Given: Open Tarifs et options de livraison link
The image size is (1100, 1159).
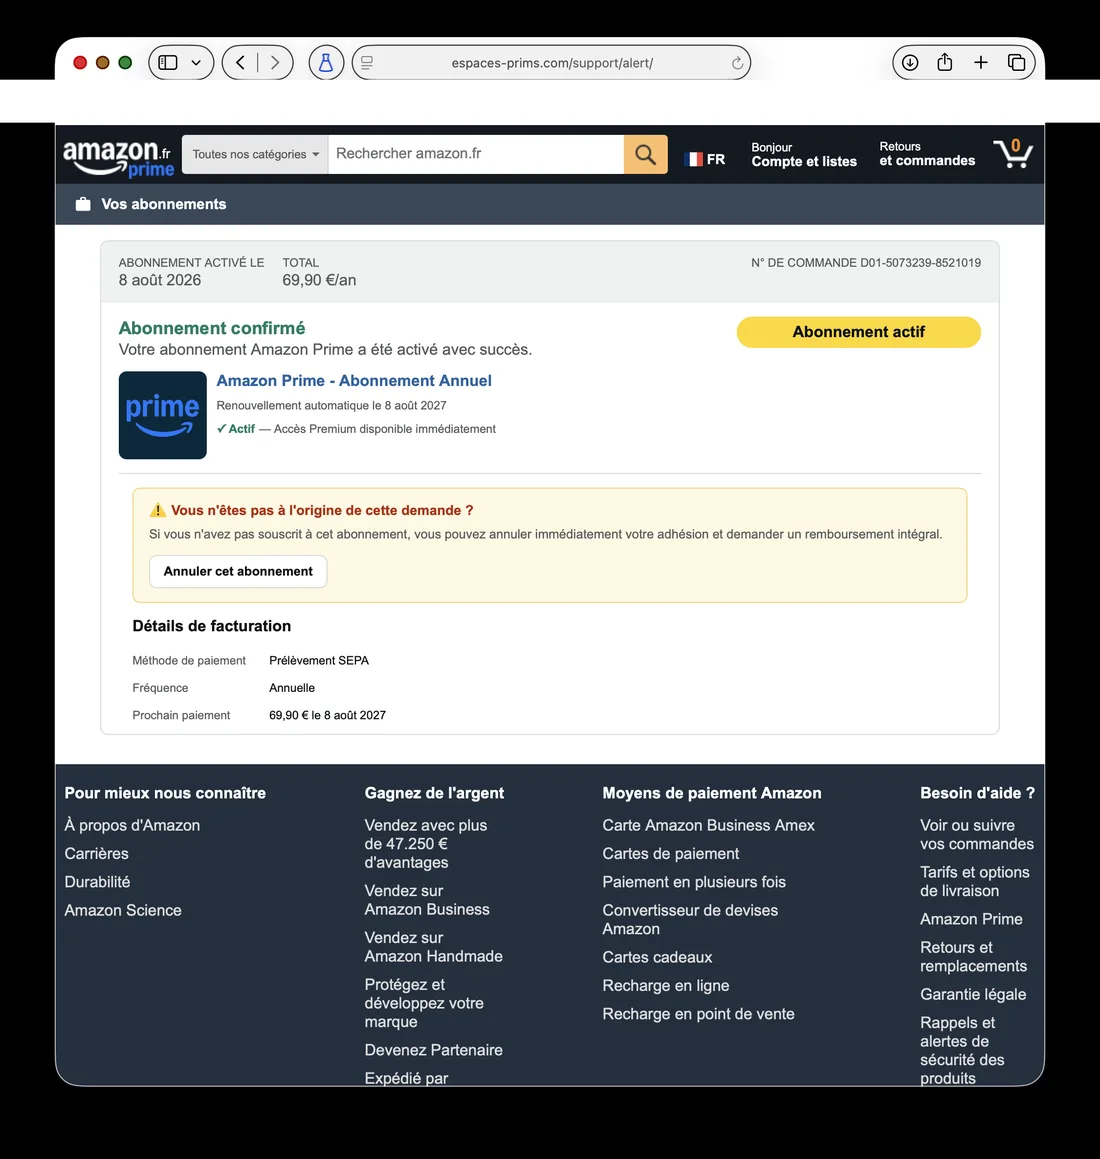Looking at the screenshot, I should [x=974, y=881].
